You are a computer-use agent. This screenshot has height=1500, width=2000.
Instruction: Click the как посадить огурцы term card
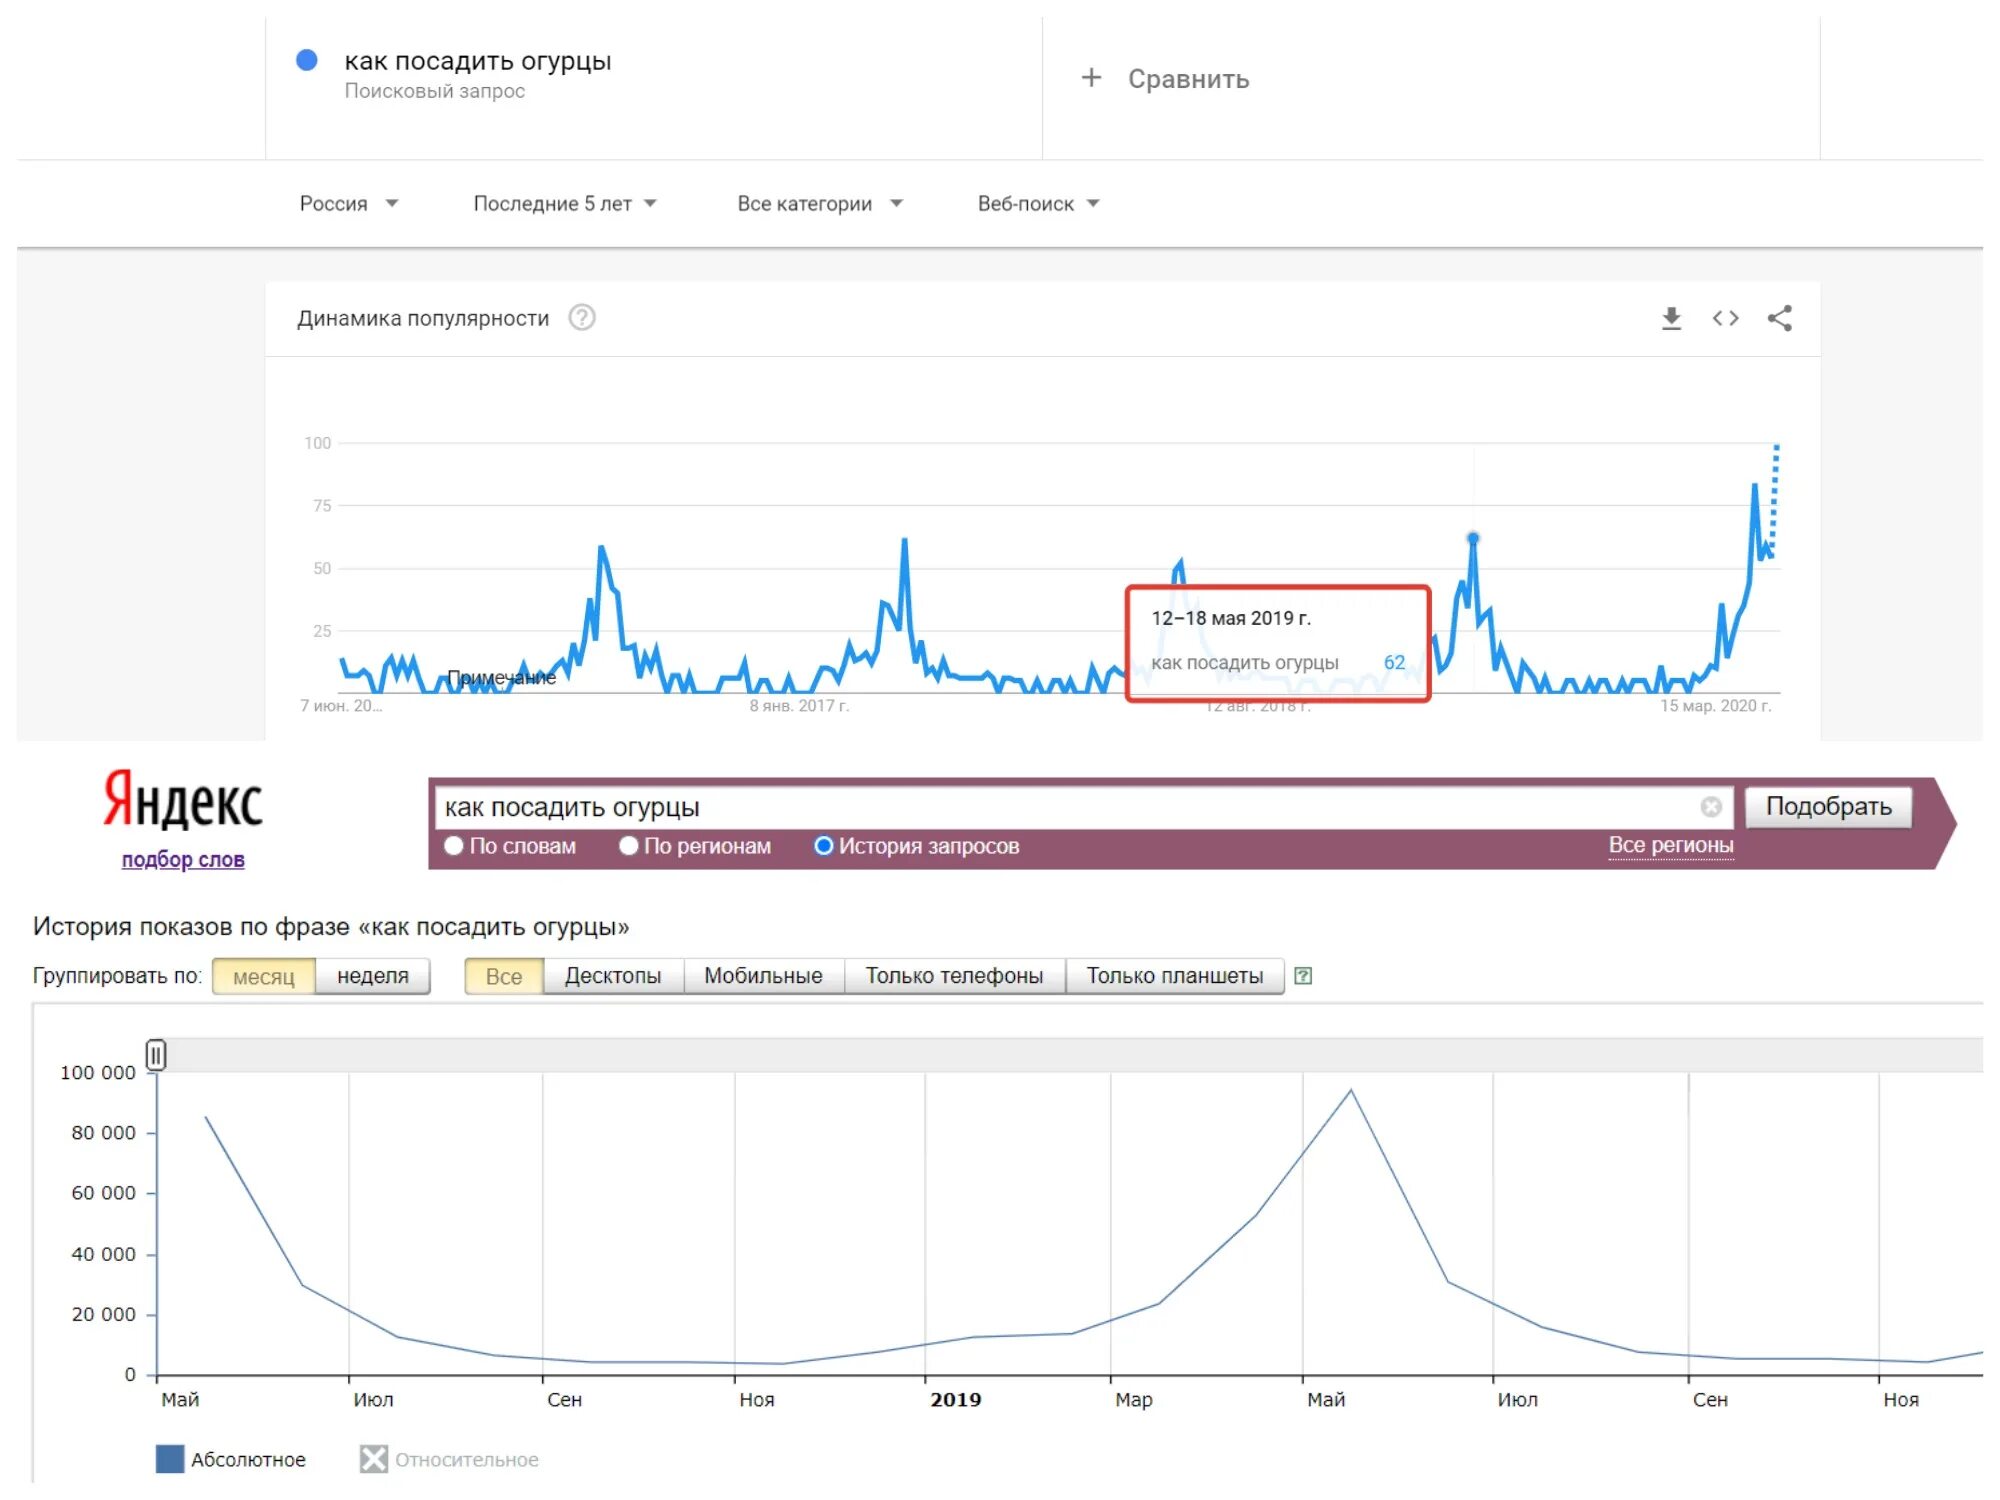[x=654, y=88]
